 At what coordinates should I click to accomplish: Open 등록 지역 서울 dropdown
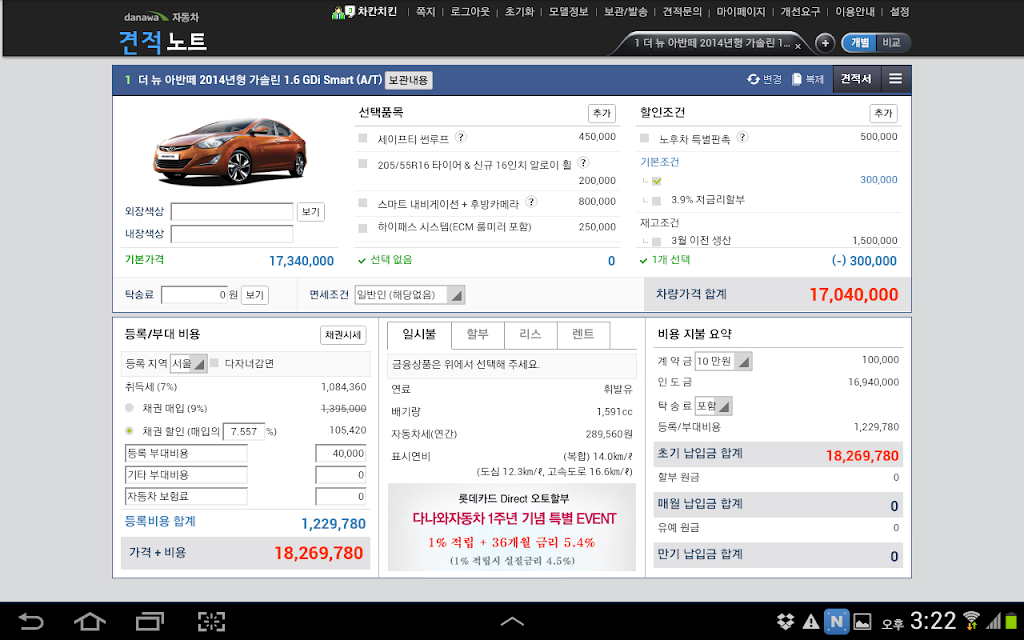(188, 363)
